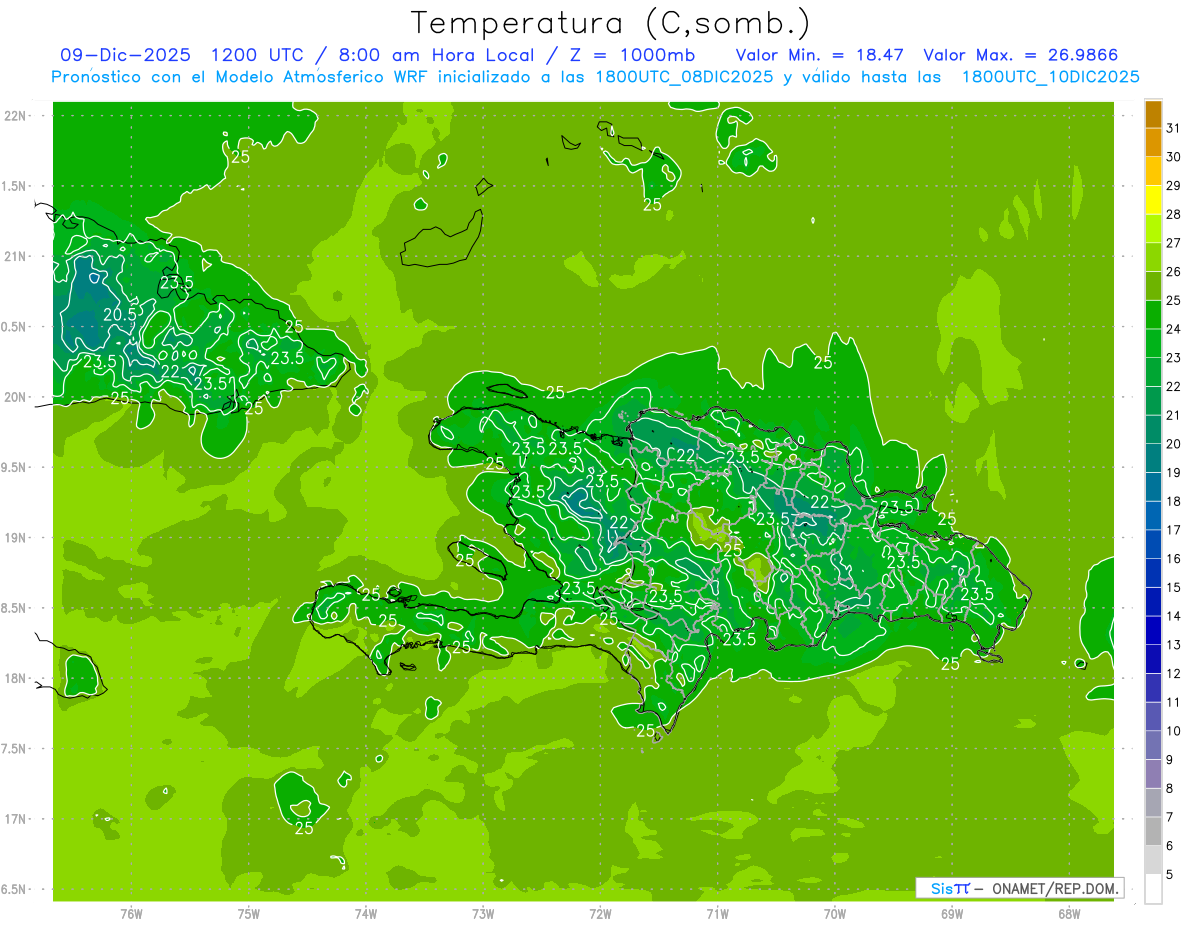
Task: Click the "72W" longitude axis label
Action: pos(600,913)
